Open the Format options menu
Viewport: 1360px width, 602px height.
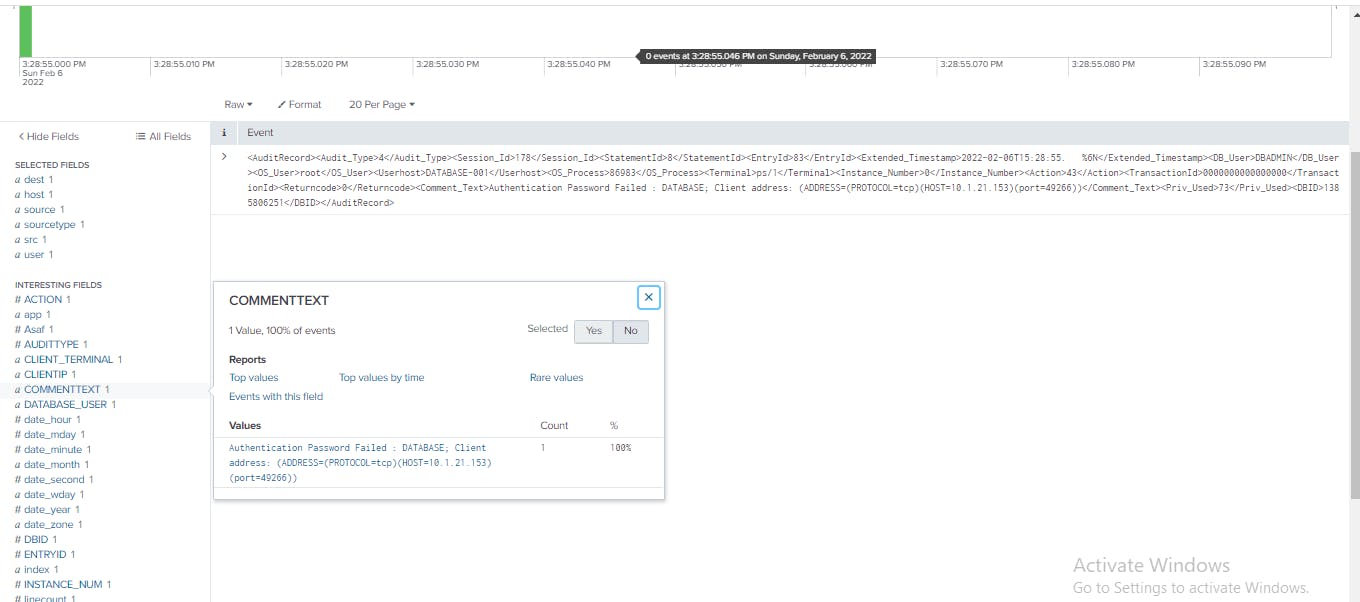300,104
